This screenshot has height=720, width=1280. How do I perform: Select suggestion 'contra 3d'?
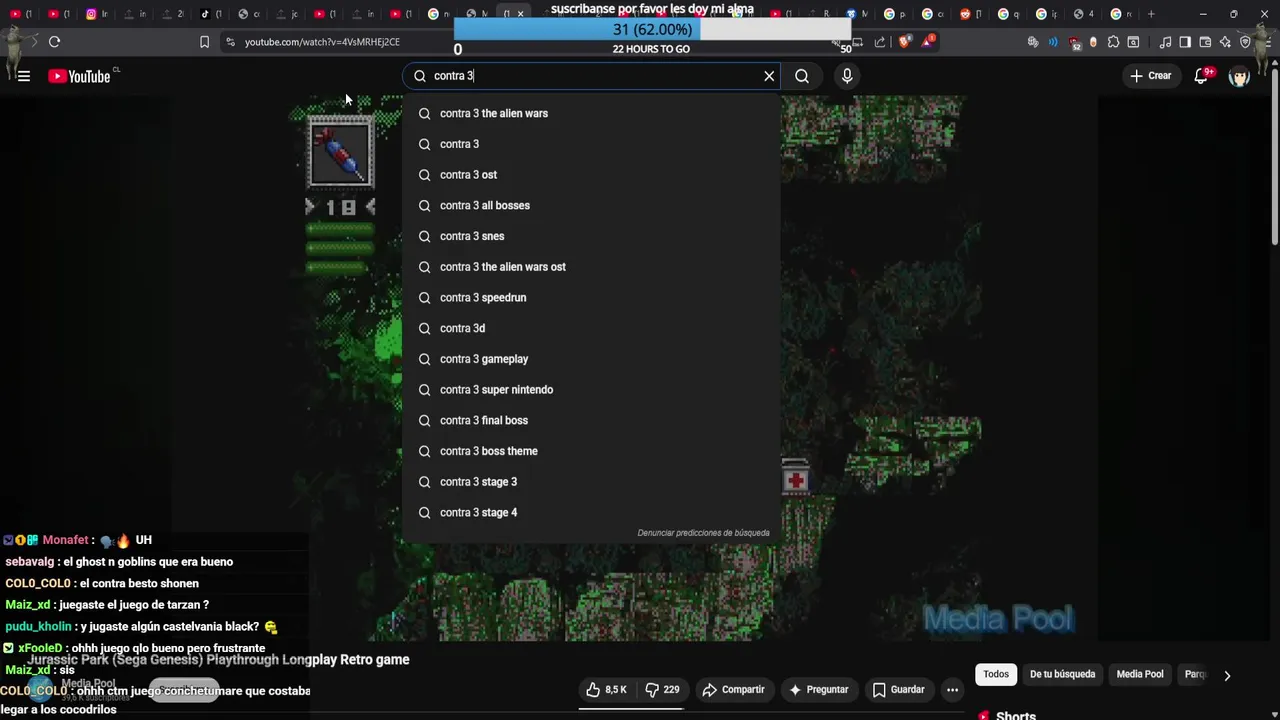tap(591, 328)
